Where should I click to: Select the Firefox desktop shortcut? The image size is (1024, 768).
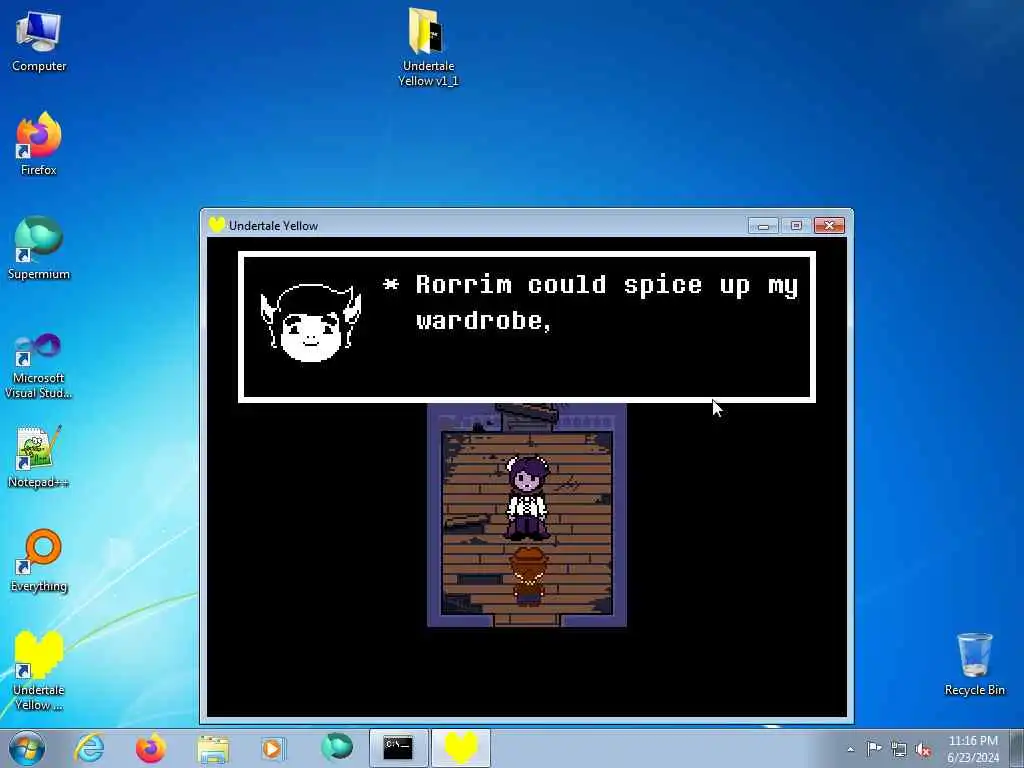[x=39, y=144]
